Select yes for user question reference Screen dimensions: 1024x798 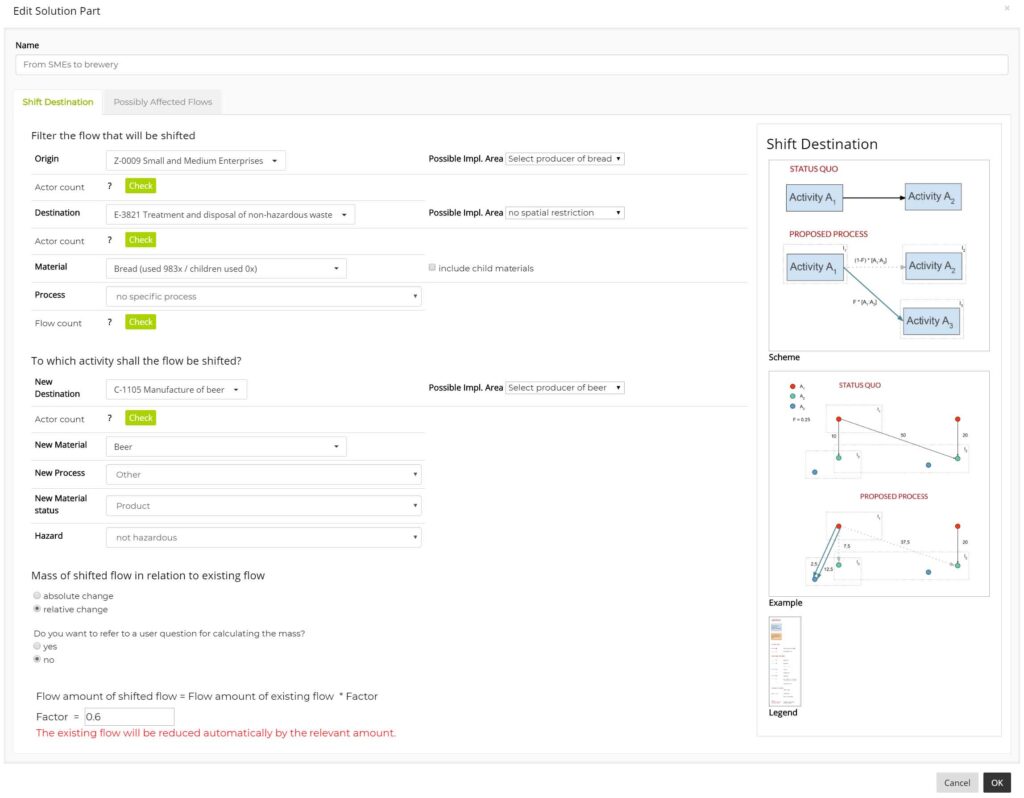pos(37,646)
